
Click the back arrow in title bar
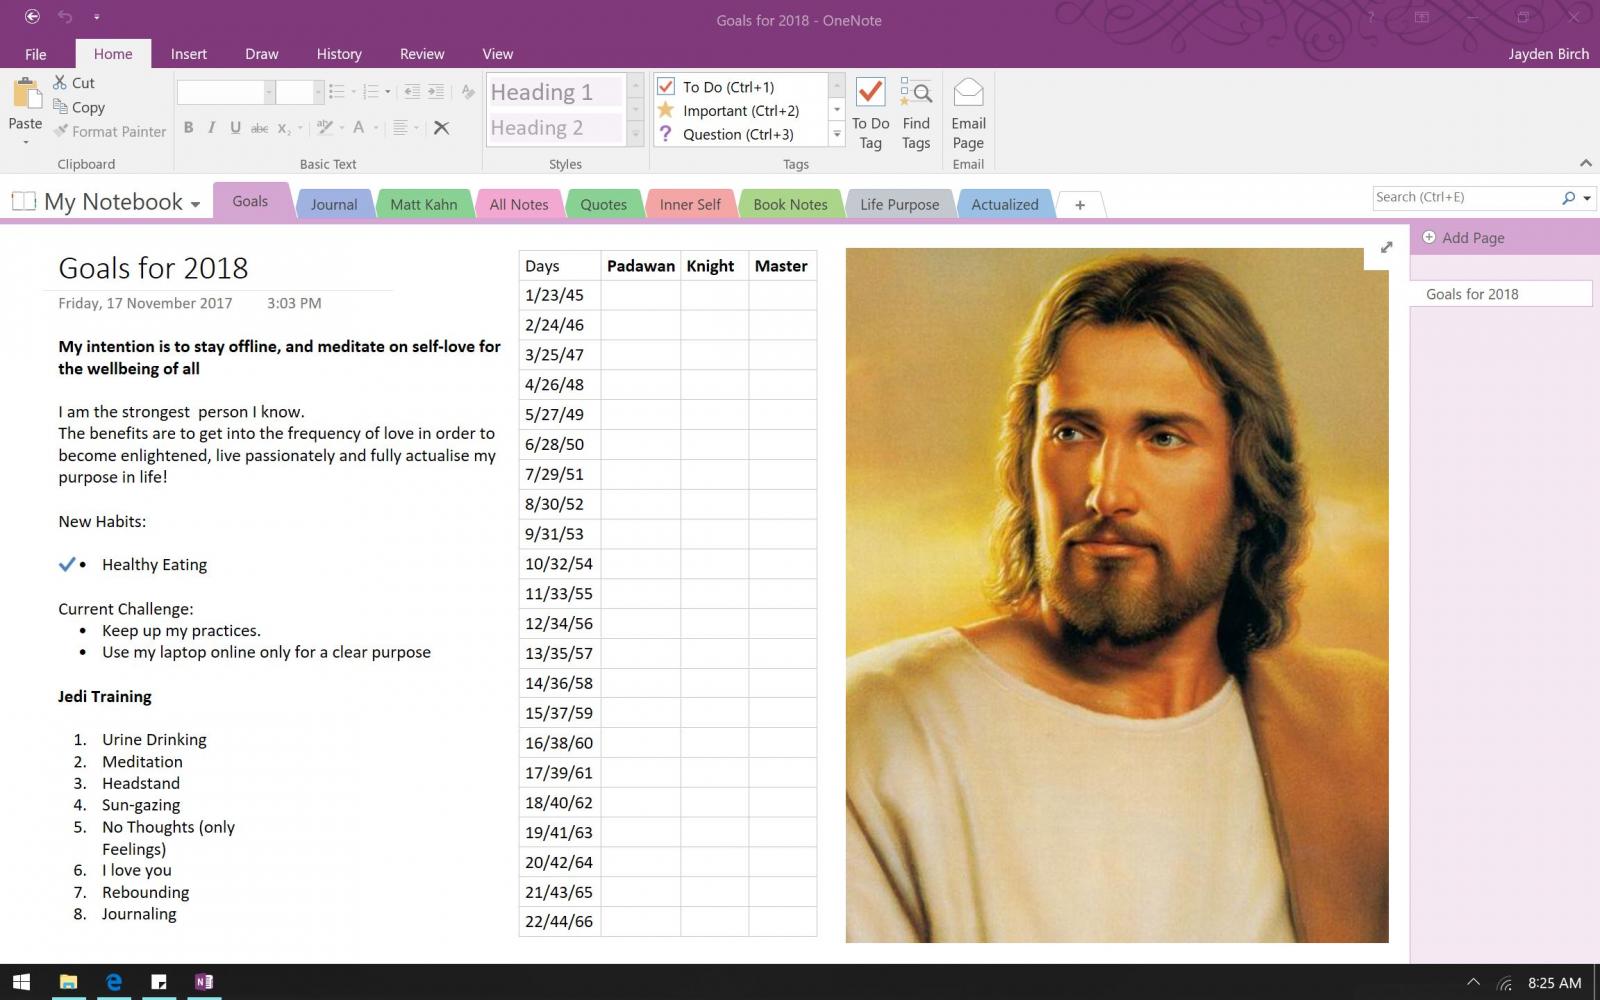pos(32,17)
